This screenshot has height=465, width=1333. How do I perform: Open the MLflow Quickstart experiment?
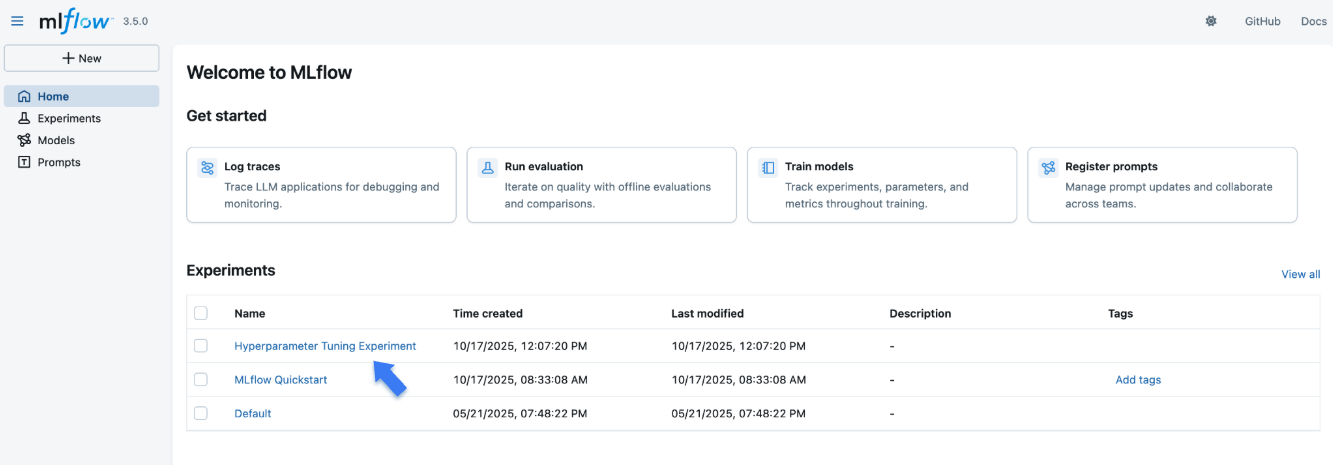click(281, 380)
